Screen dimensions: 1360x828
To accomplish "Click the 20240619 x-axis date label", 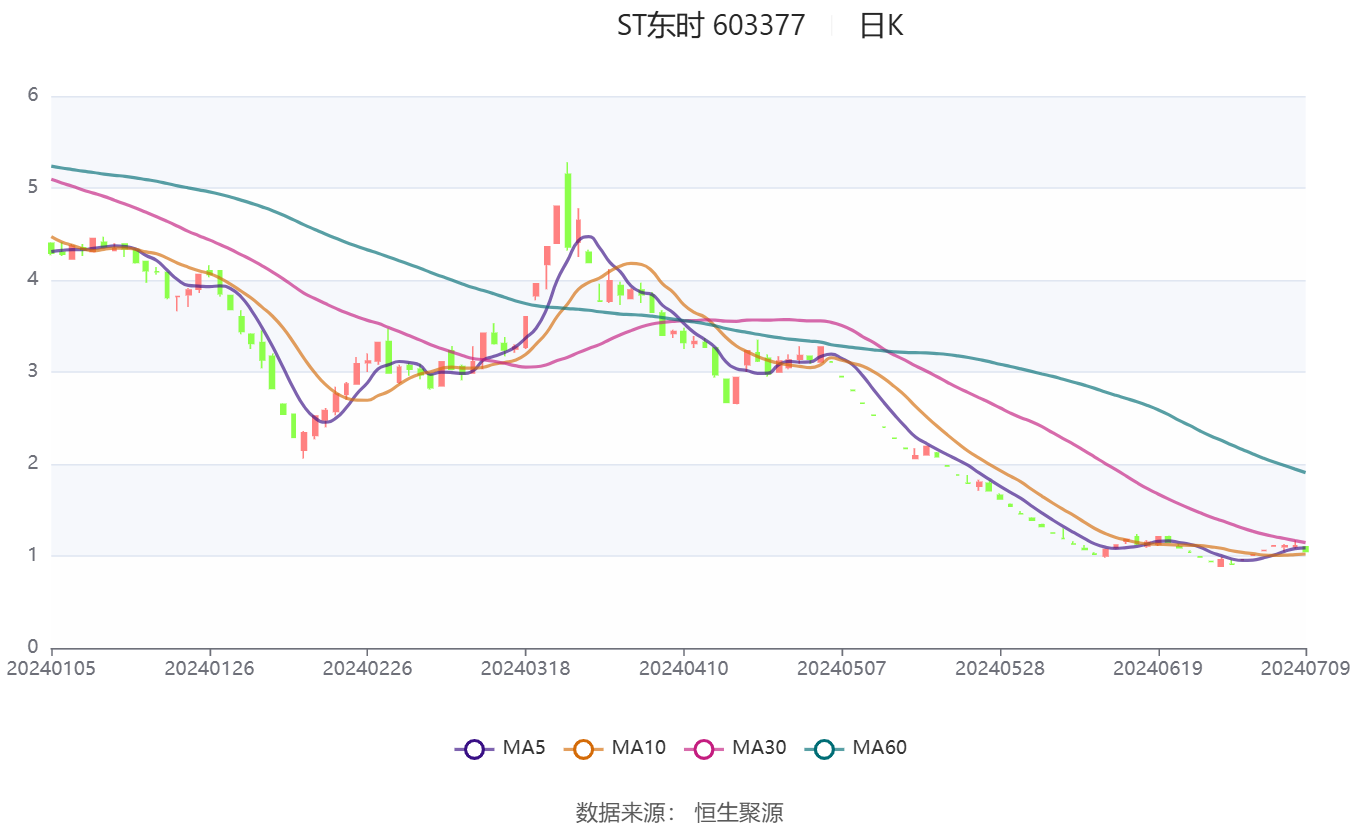I will [1158, 668].
